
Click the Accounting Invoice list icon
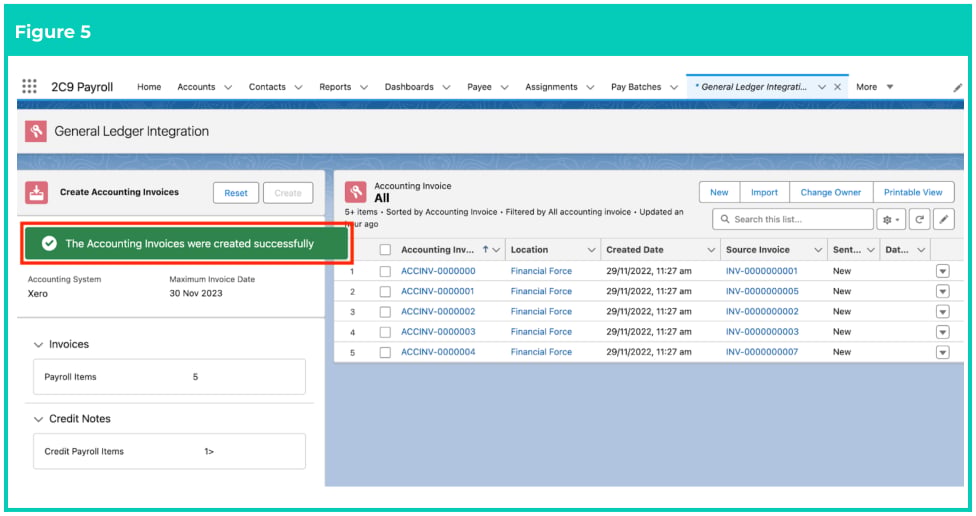[355, 192]
